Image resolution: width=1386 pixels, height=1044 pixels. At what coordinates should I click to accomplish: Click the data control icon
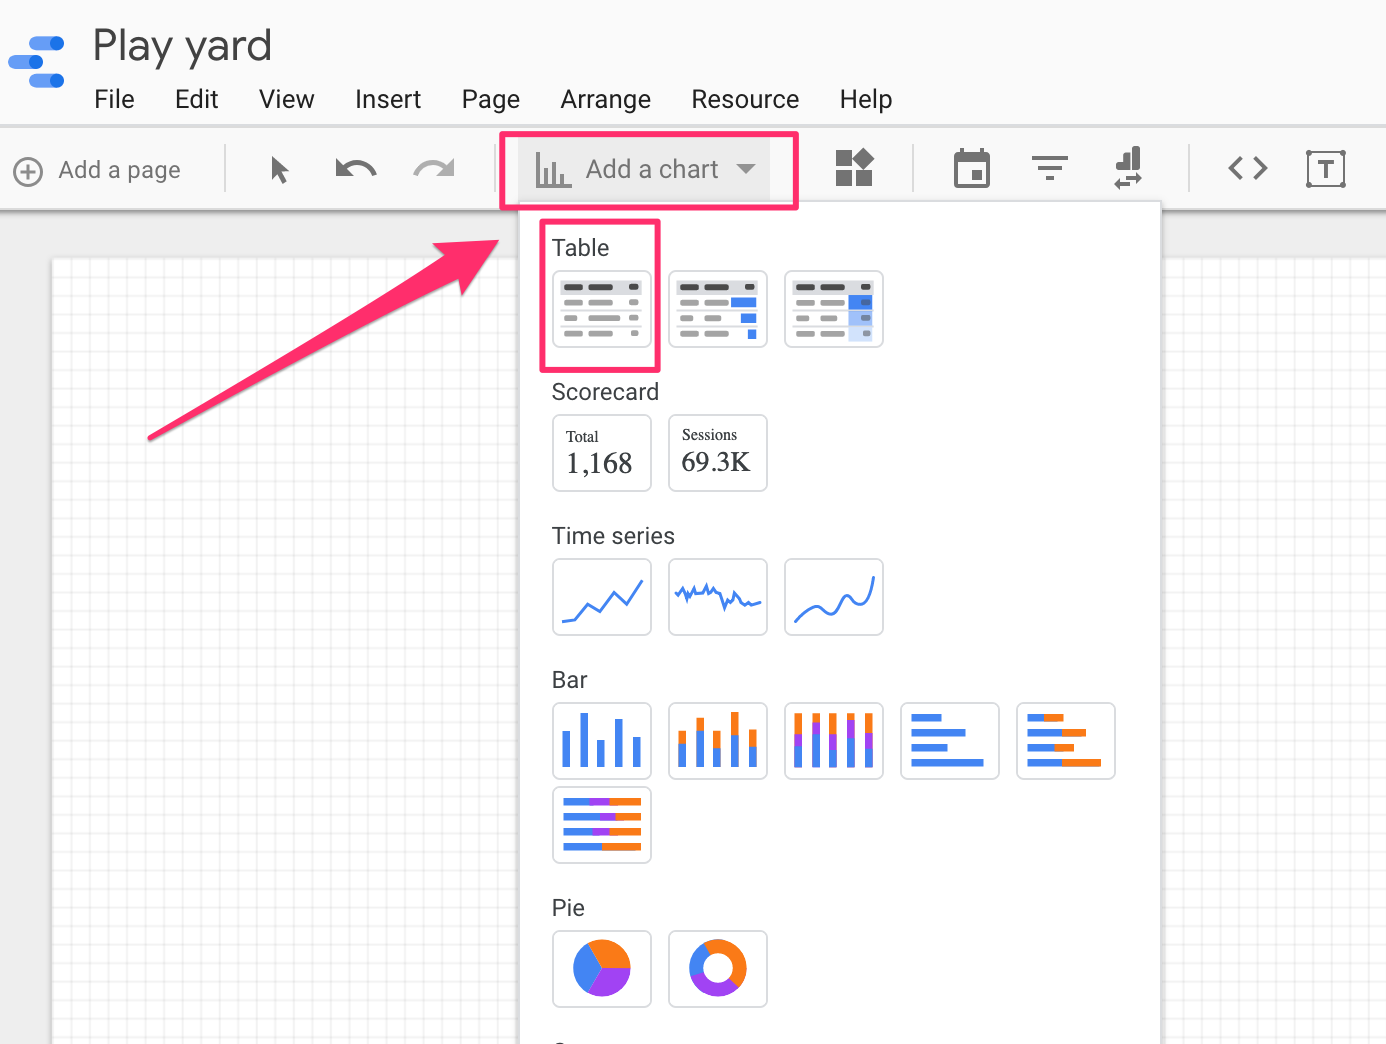(x=1127, y=168)
